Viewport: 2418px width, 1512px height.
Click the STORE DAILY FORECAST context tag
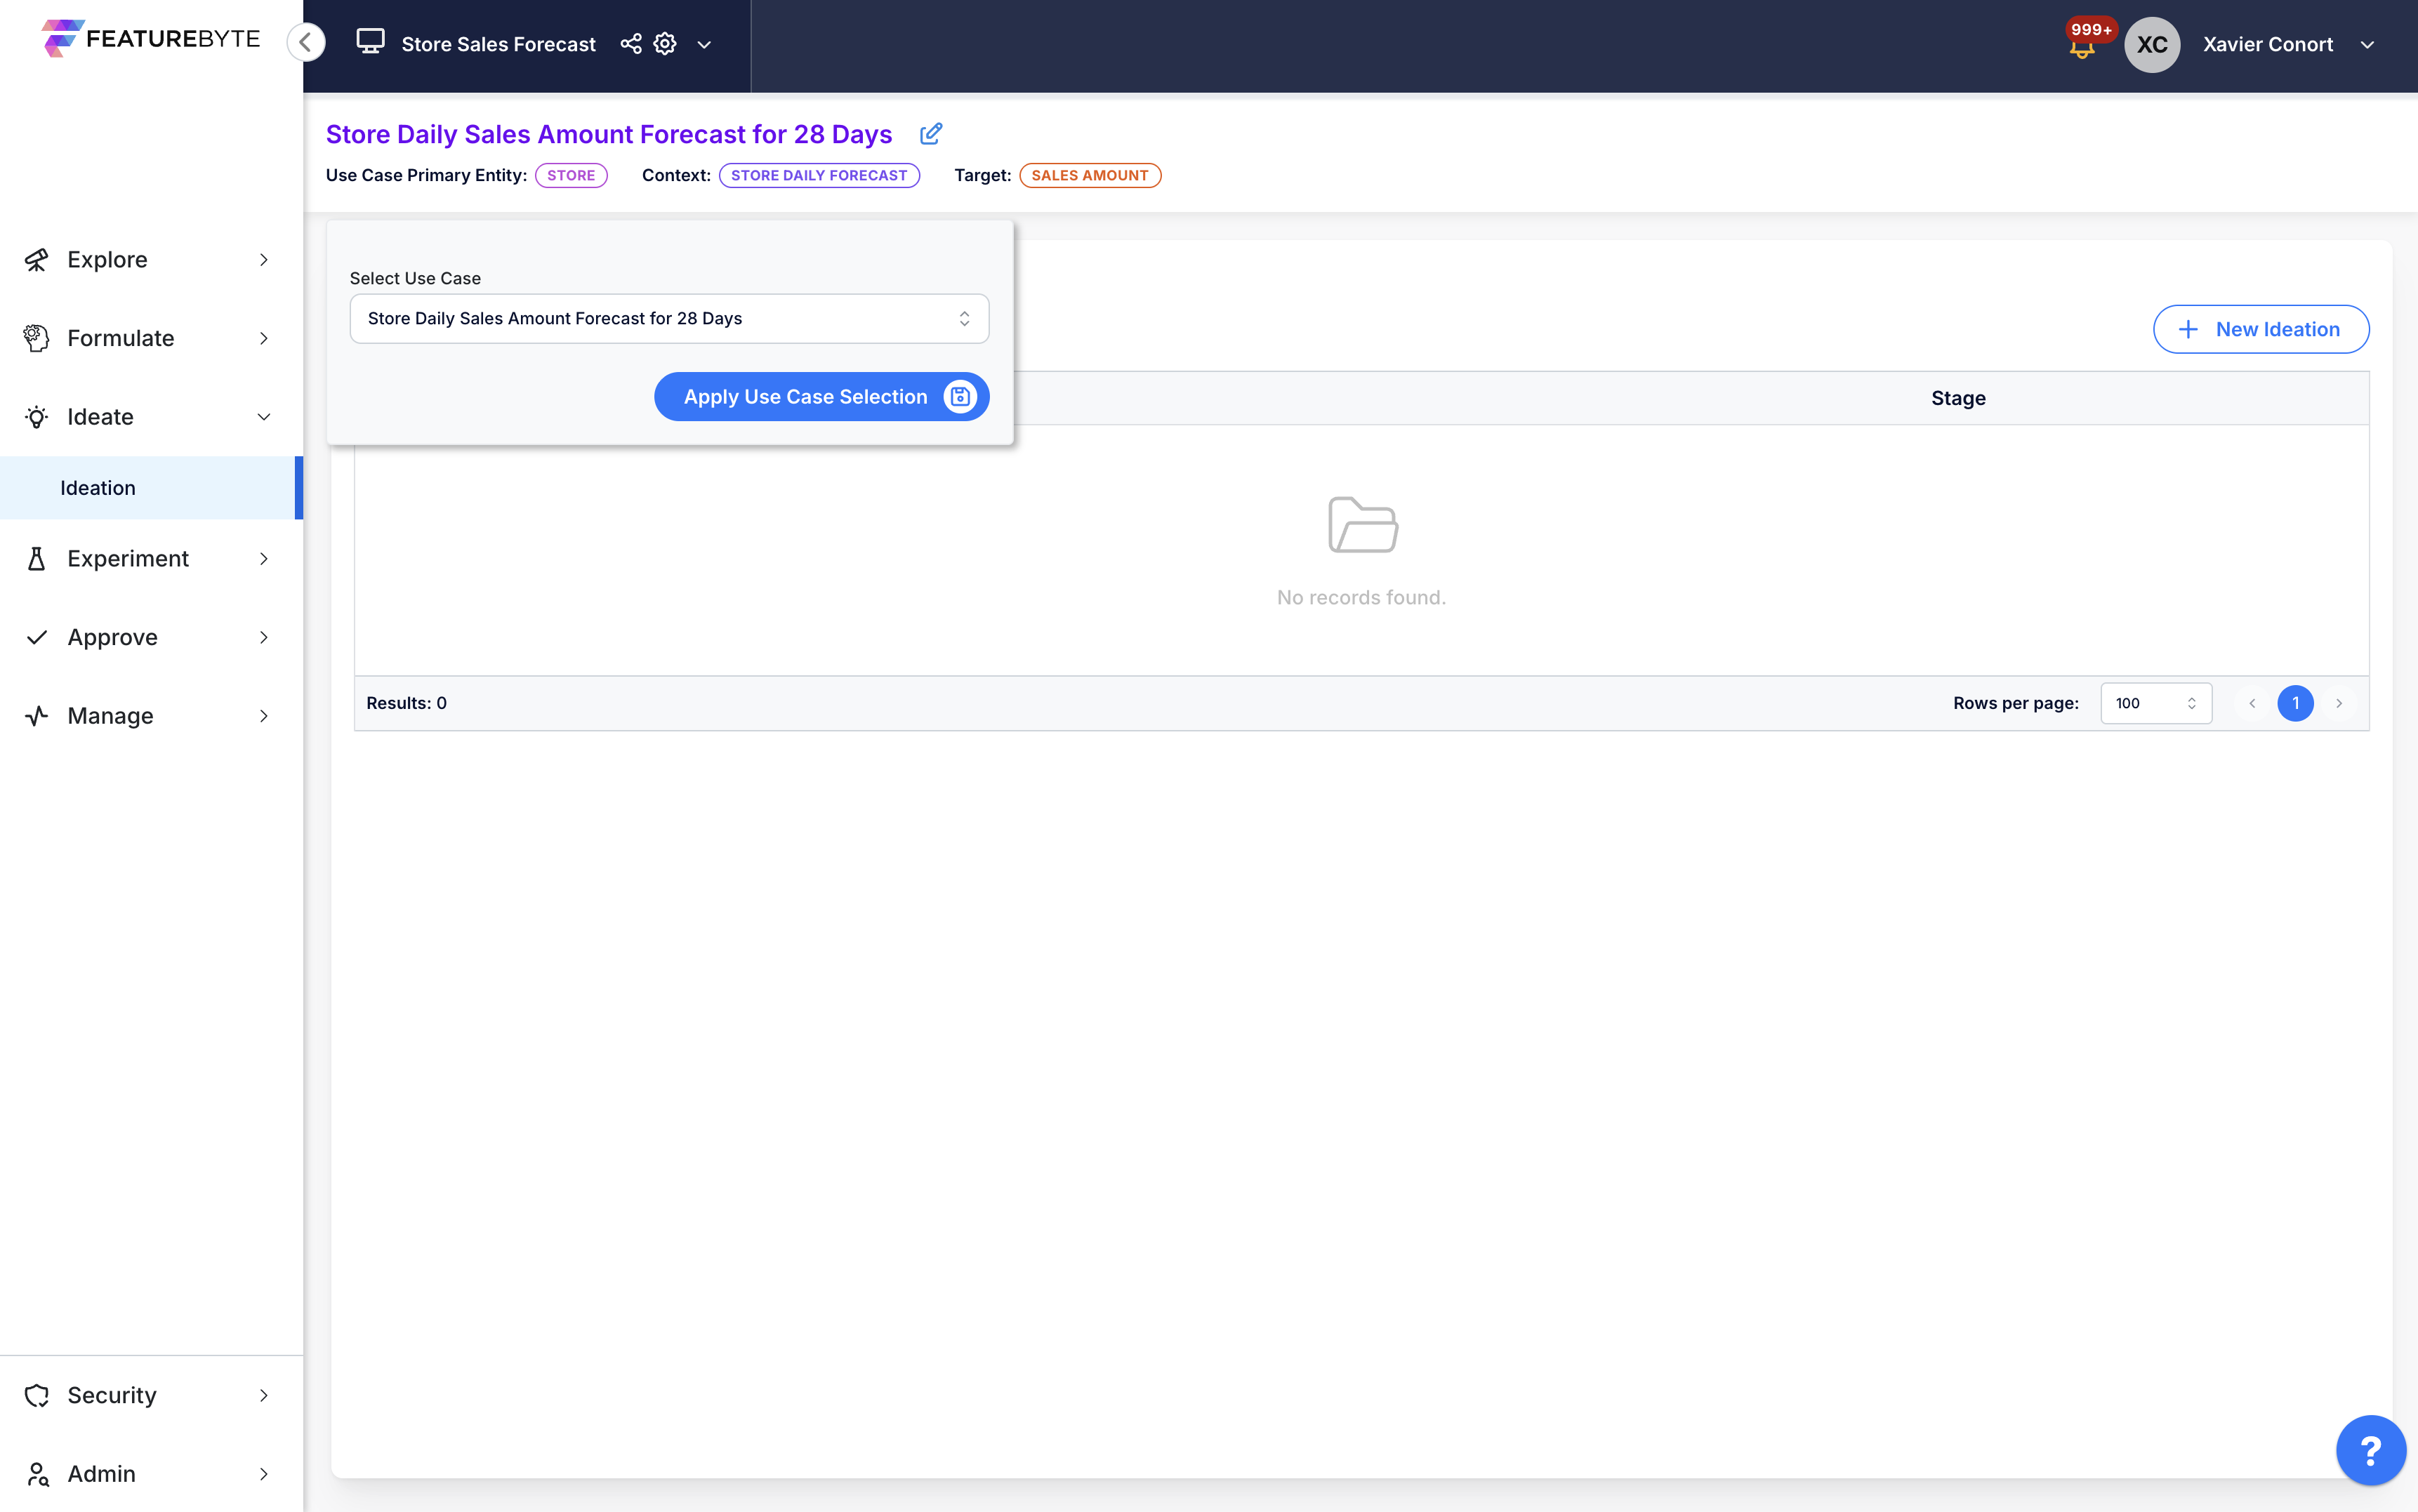click(818, 175)
